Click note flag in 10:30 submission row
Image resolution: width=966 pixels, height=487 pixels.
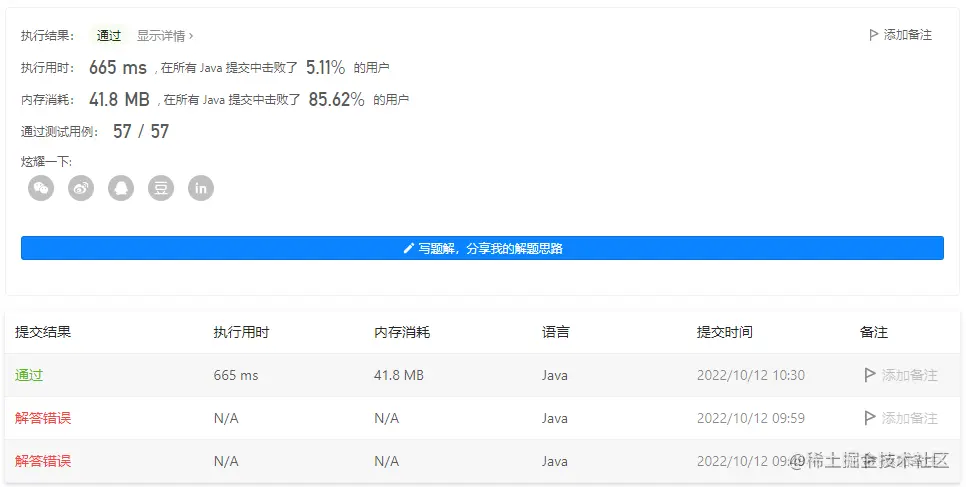pyautogui.click(x=869, y=375)
